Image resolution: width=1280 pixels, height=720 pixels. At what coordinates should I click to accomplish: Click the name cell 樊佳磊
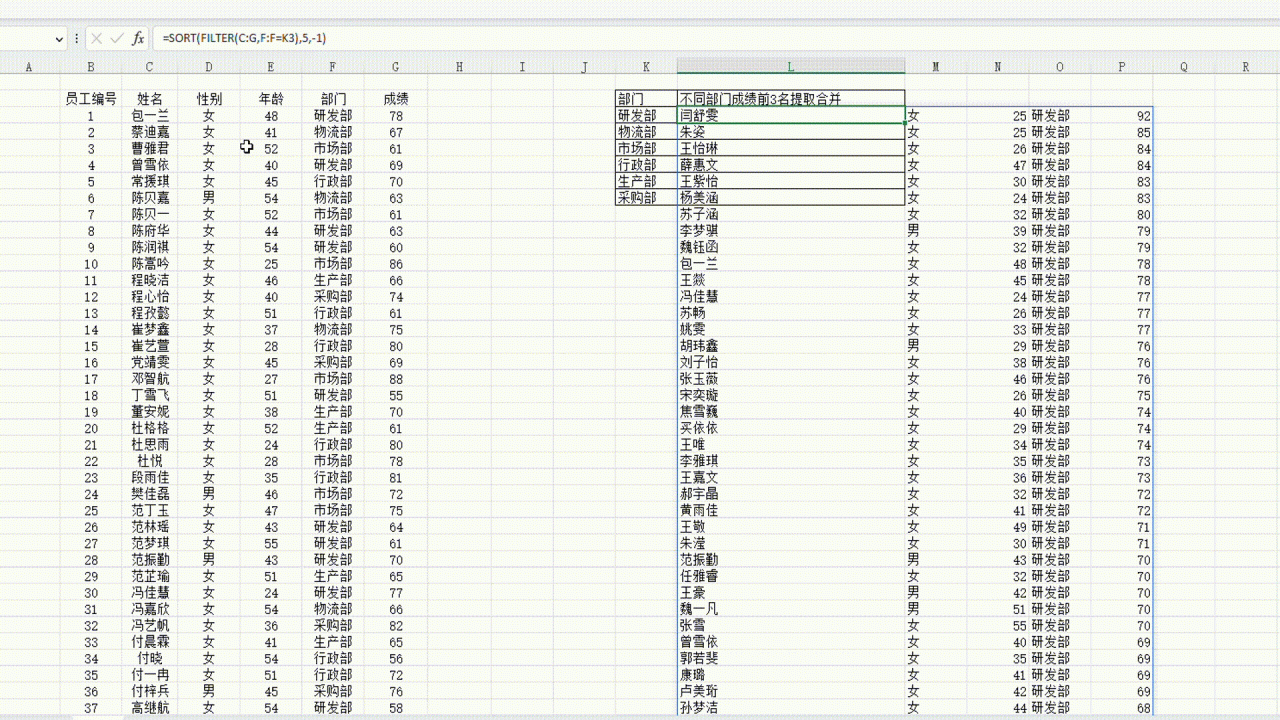(x=150, y=494)
